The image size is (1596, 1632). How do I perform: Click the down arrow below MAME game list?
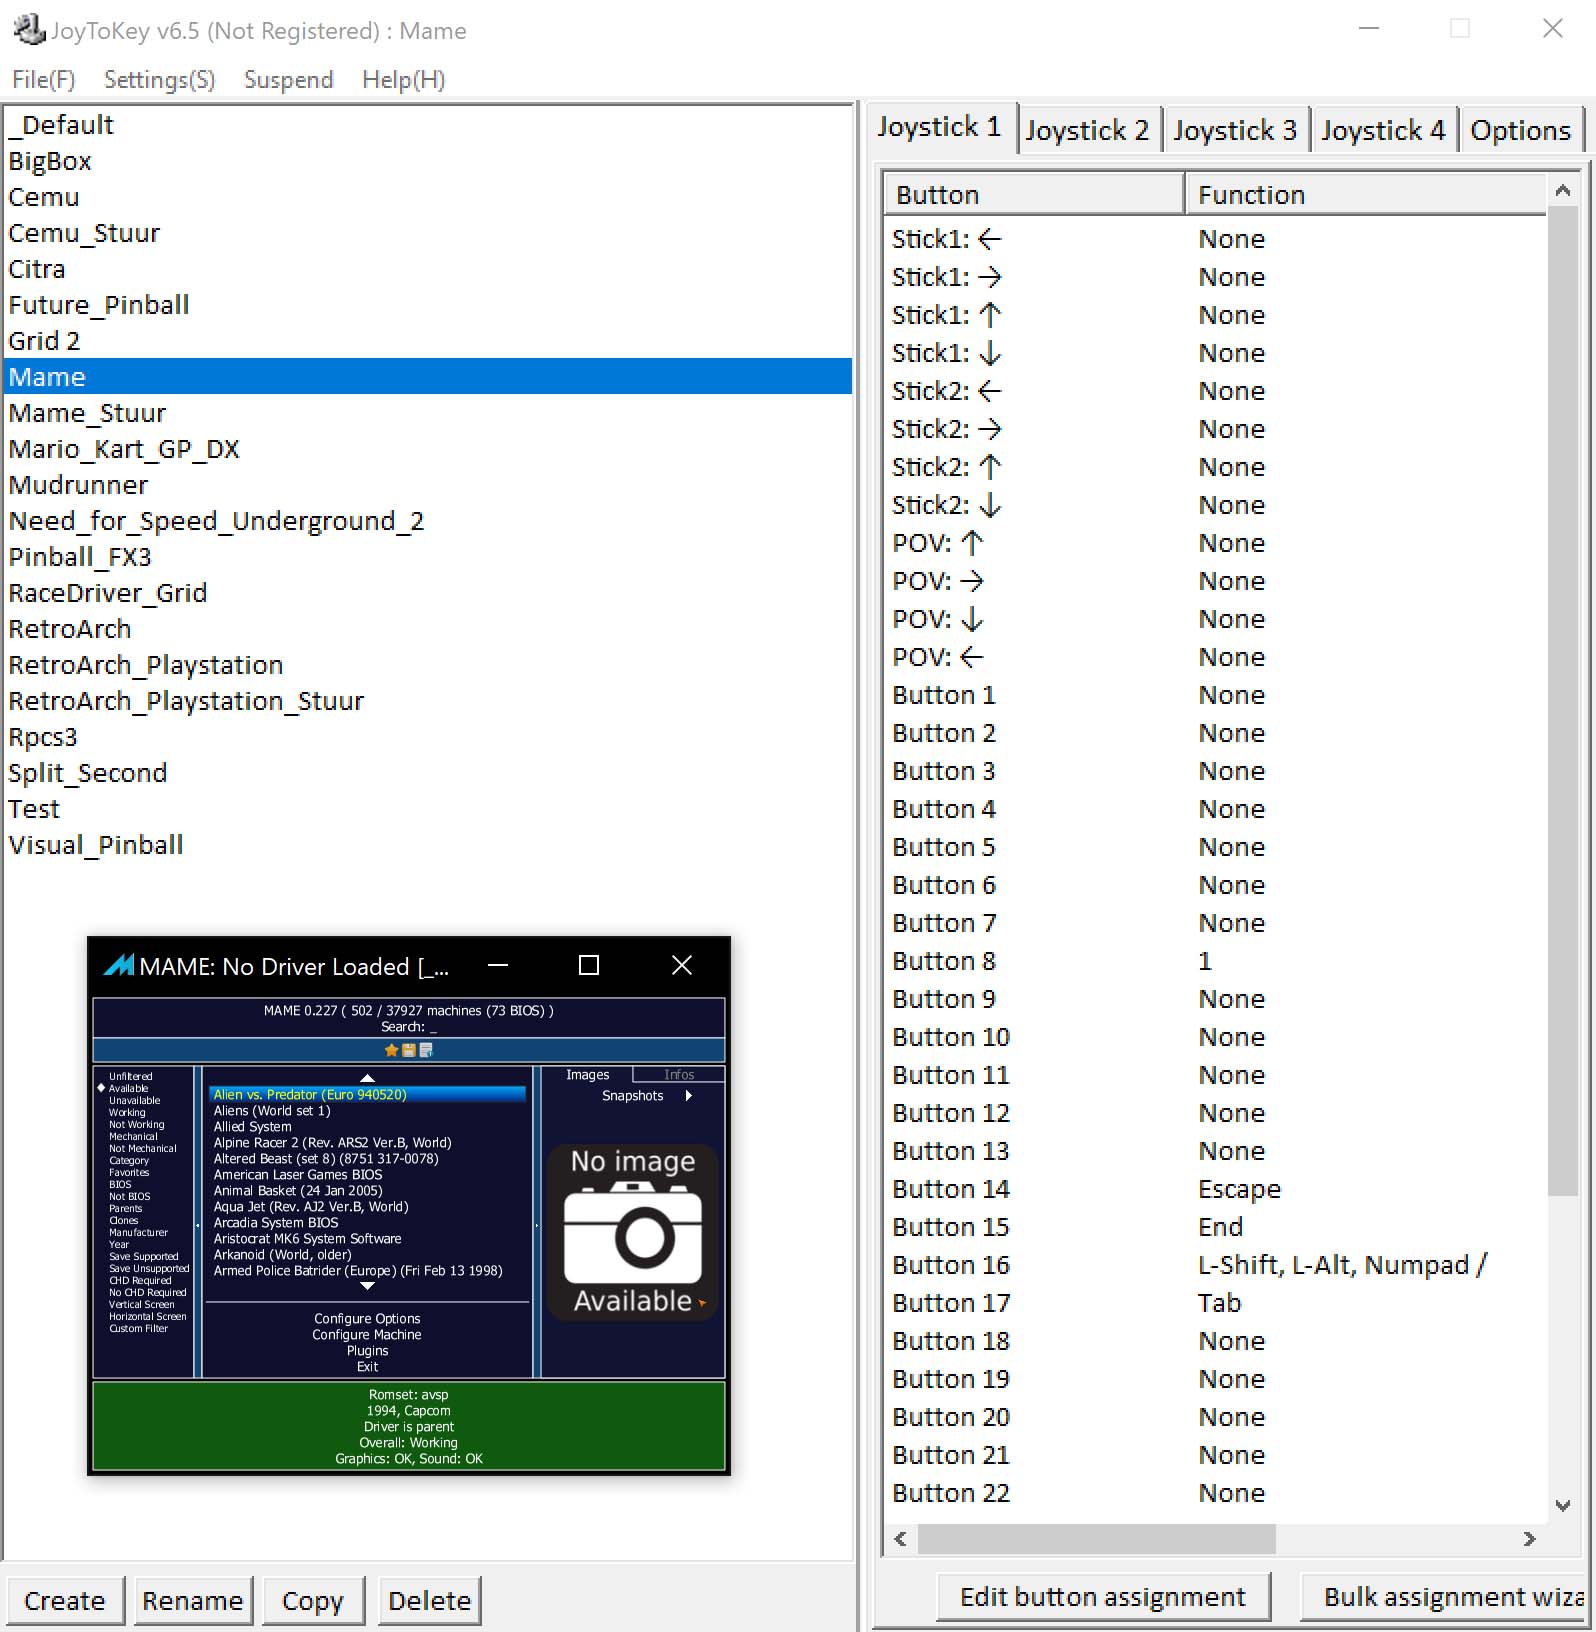point(367,1286)
